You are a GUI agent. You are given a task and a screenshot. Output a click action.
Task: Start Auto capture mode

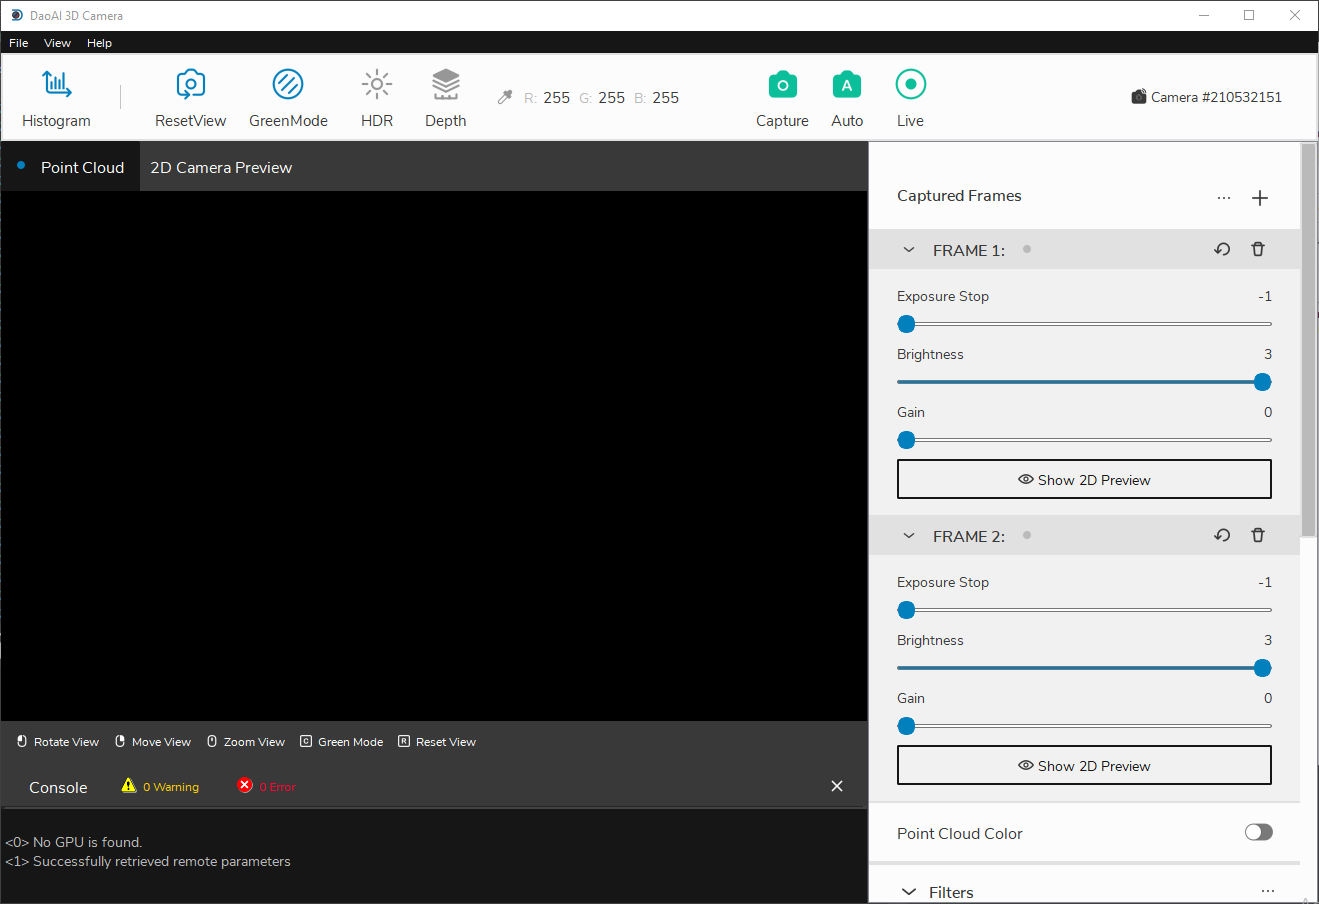847,85
